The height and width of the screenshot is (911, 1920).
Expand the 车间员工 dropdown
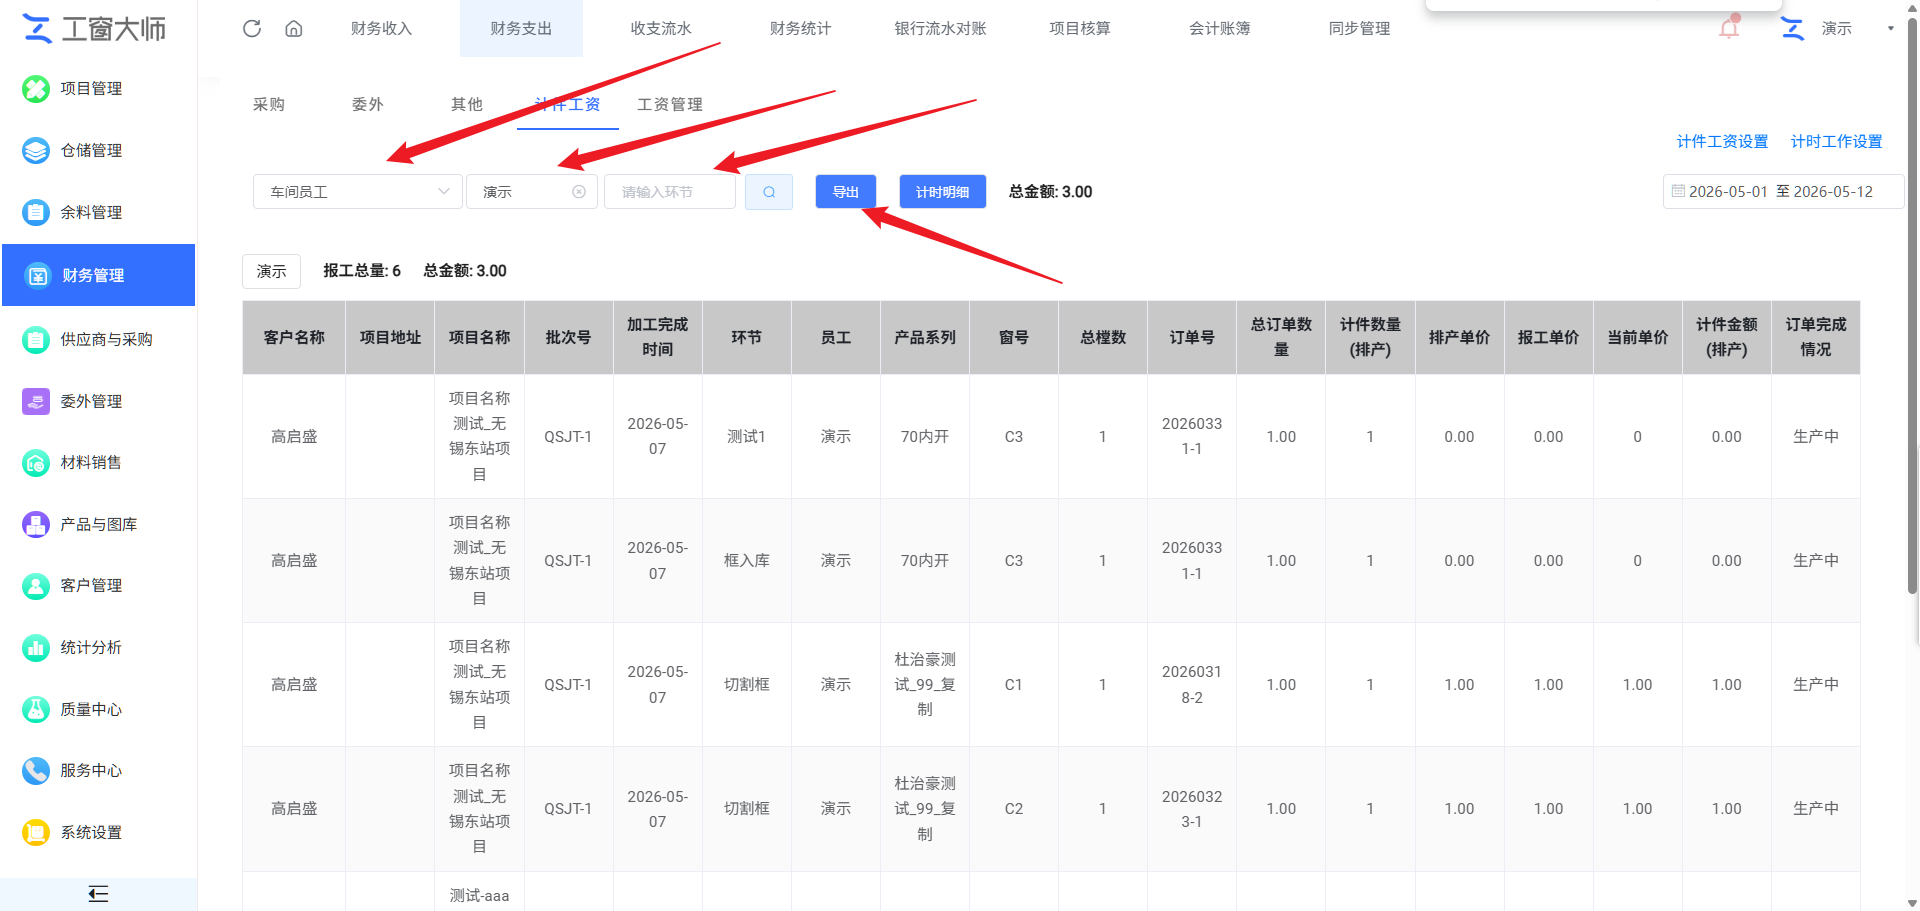357,192
